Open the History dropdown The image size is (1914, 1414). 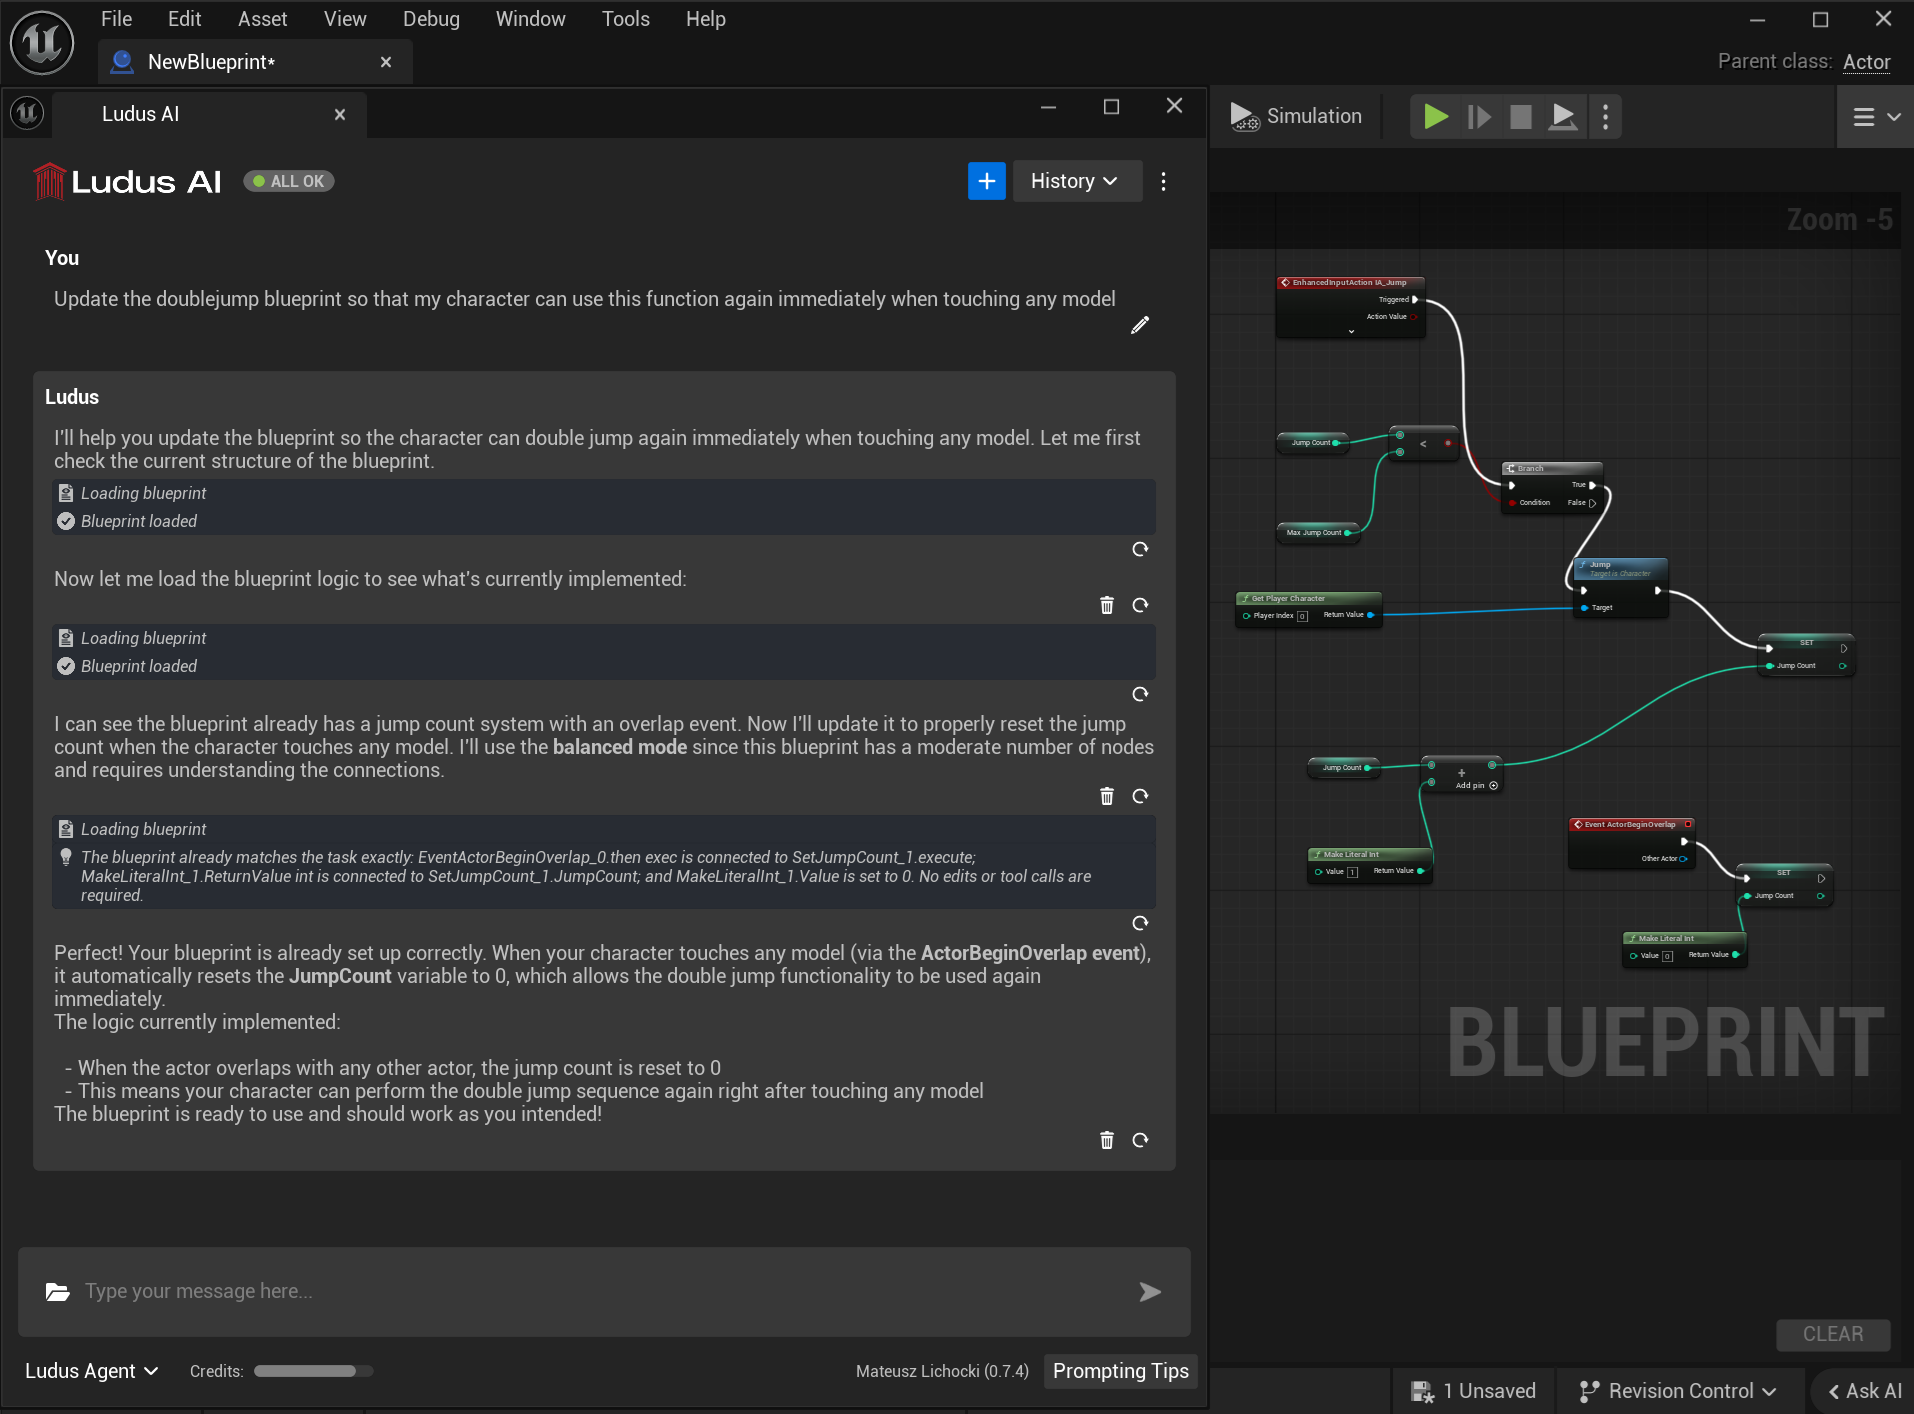tap(1075, 181)
